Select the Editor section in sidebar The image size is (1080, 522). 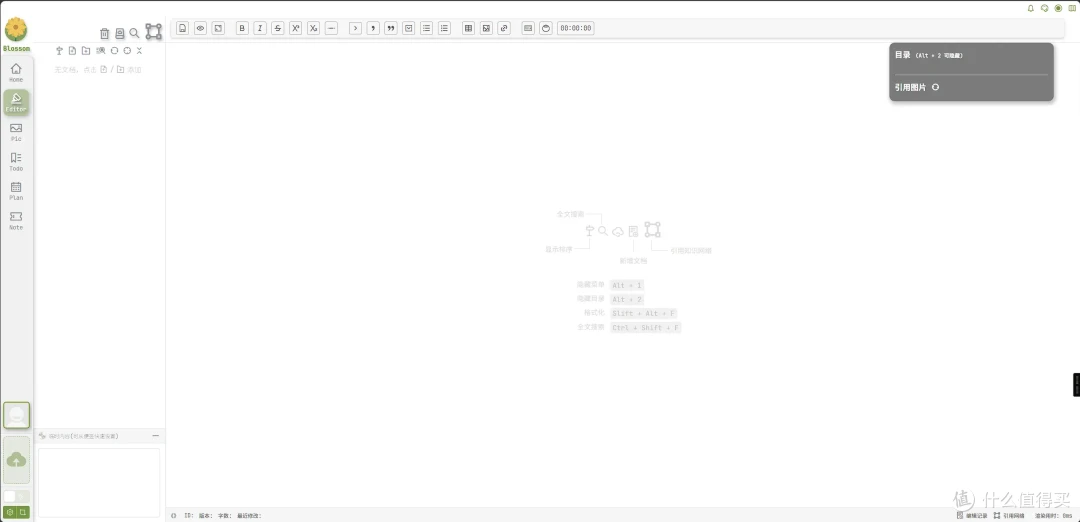coord(16,102)
